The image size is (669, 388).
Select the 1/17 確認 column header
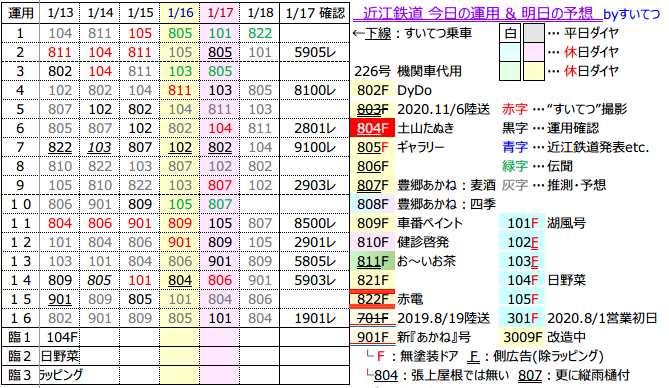pyautogui.click(x=315, y=13)
